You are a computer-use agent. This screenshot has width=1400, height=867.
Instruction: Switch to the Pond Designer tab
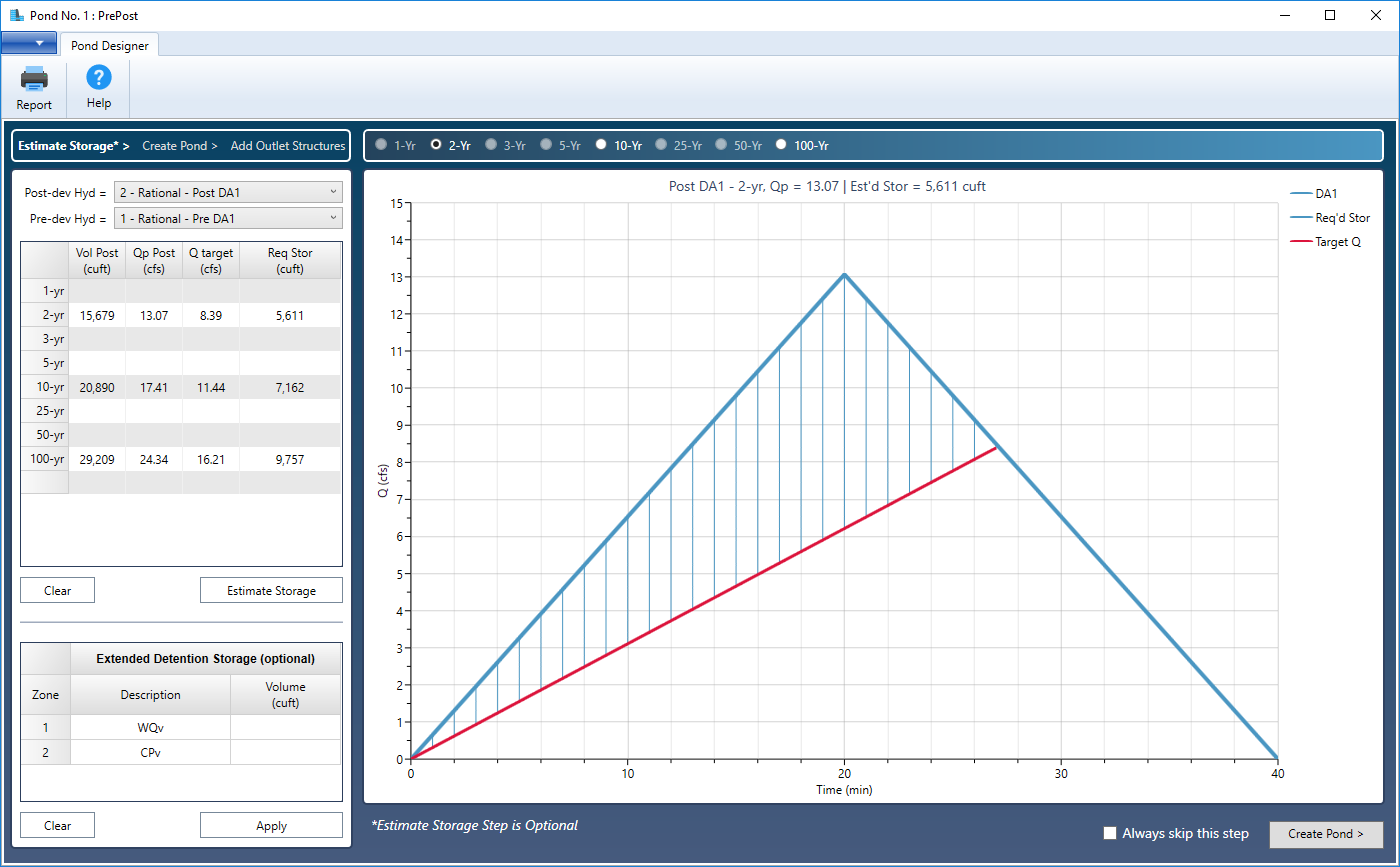tap(109, 45)
